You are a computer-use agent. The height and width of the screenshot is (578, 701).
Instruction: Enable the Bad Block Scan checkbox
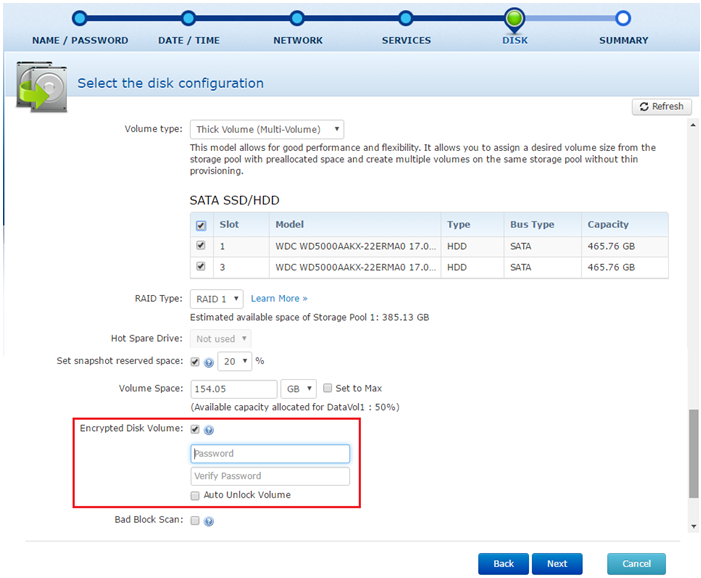click(195, 520)
